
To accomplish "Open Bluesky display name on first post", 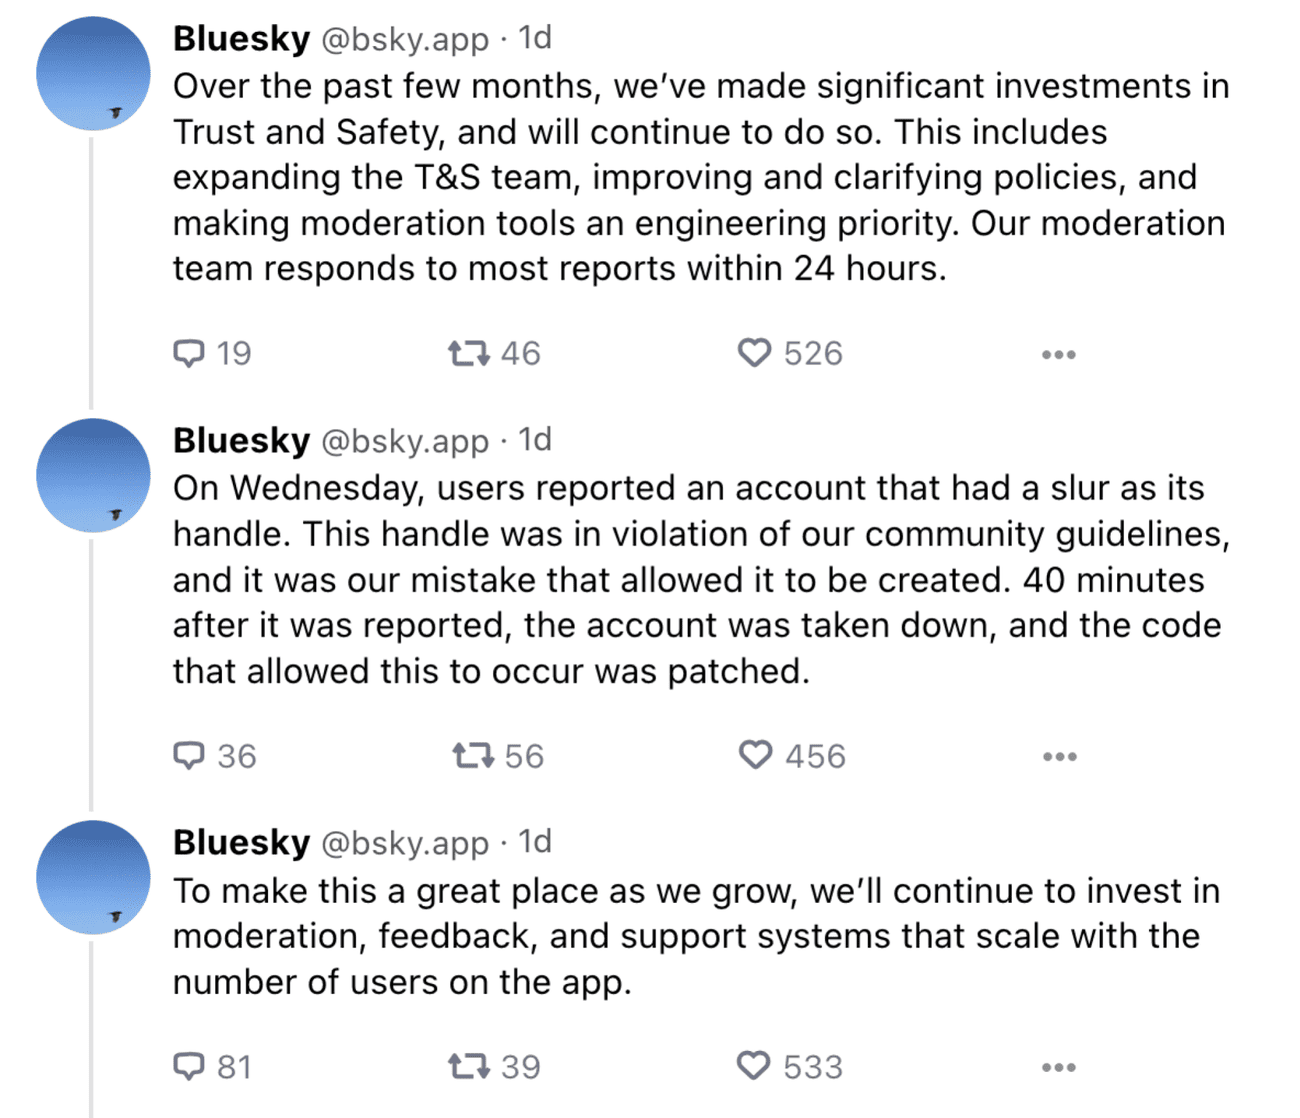I will click(241, 38).
